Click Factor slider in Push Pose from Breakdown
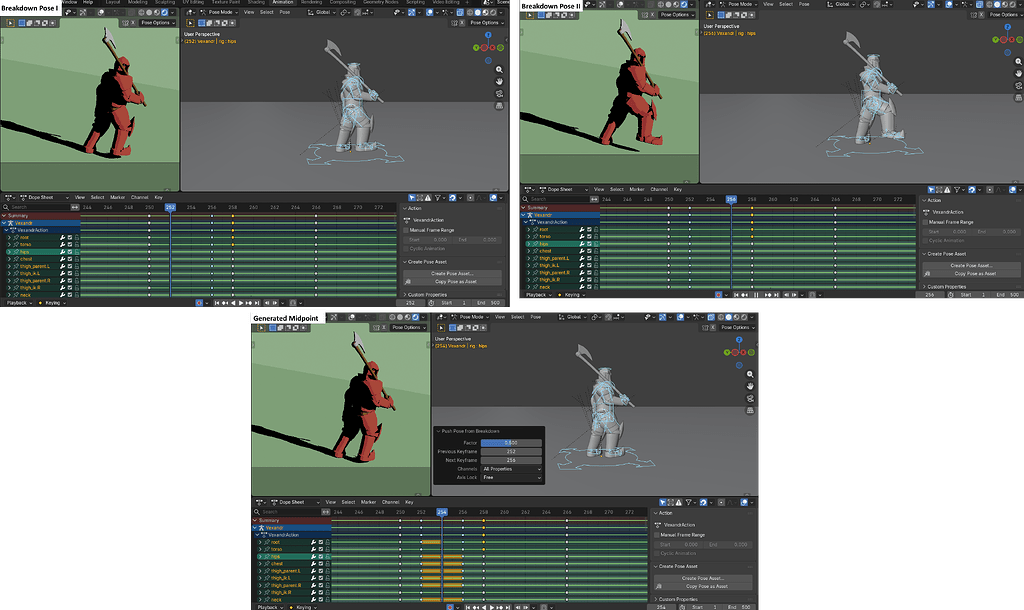The image size is (1024, 610). [x=511, y=443]
